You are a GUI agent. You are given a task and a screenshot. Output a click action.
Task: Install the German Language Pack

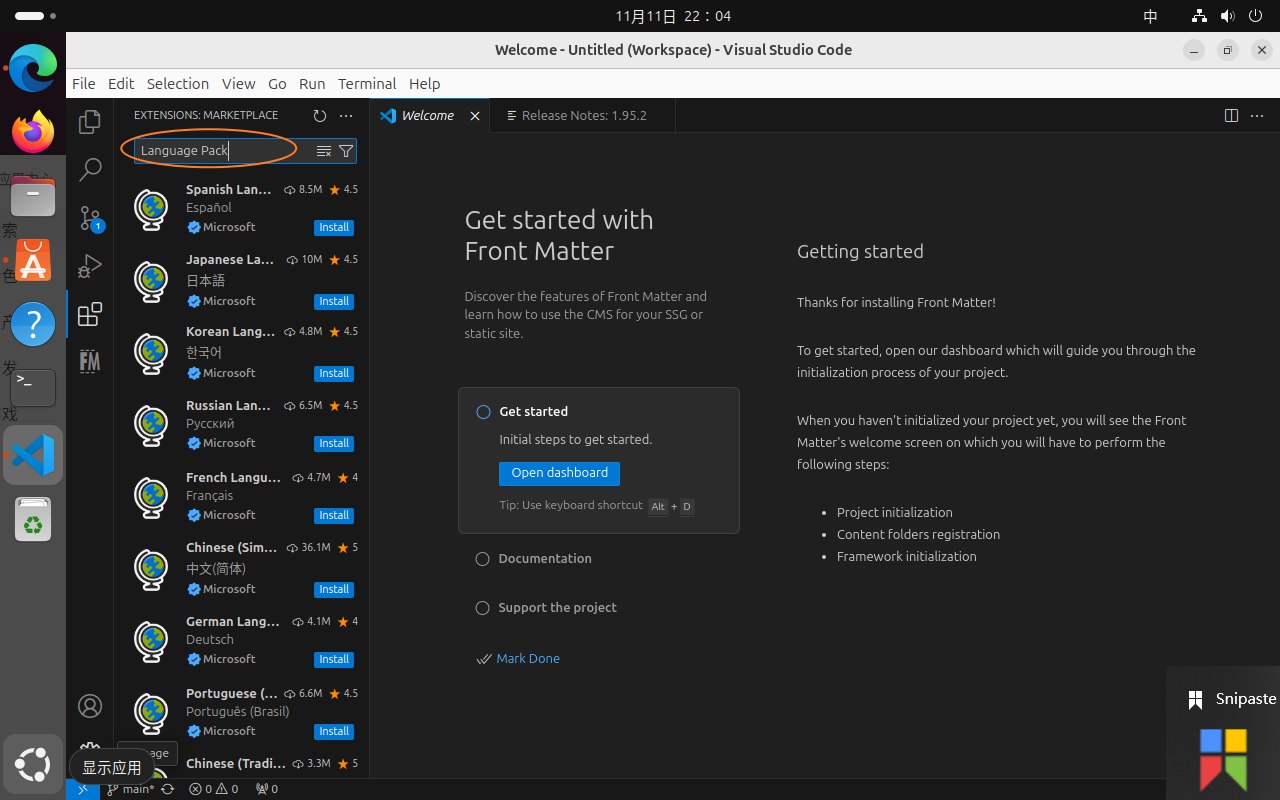[334, 660]
